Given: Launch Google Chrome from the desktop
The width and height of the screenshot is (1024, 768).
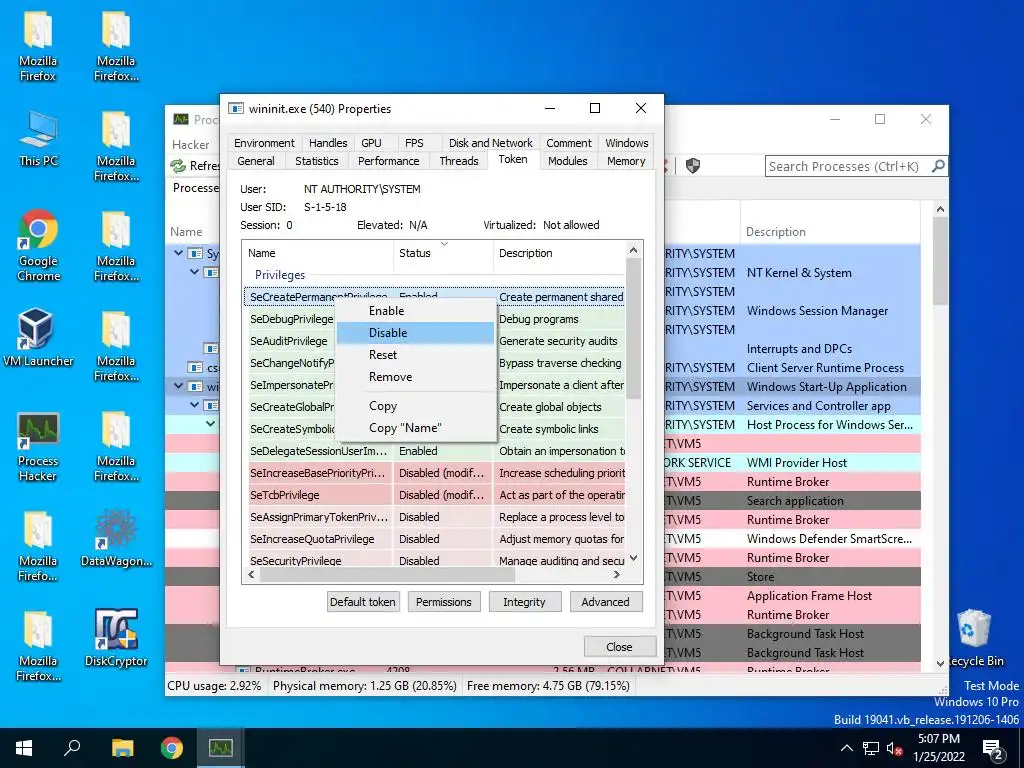Looking at the screenshot, I should tap(38, 246).
